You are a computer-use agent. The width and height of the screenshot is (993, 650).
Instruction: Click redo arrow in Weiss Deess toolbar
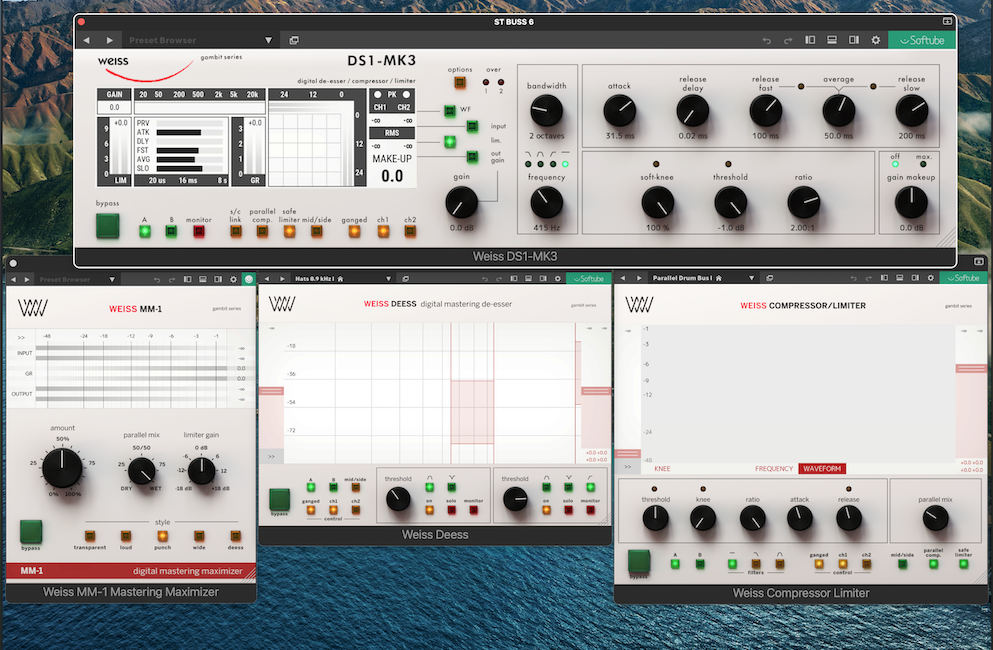point(499,279)
